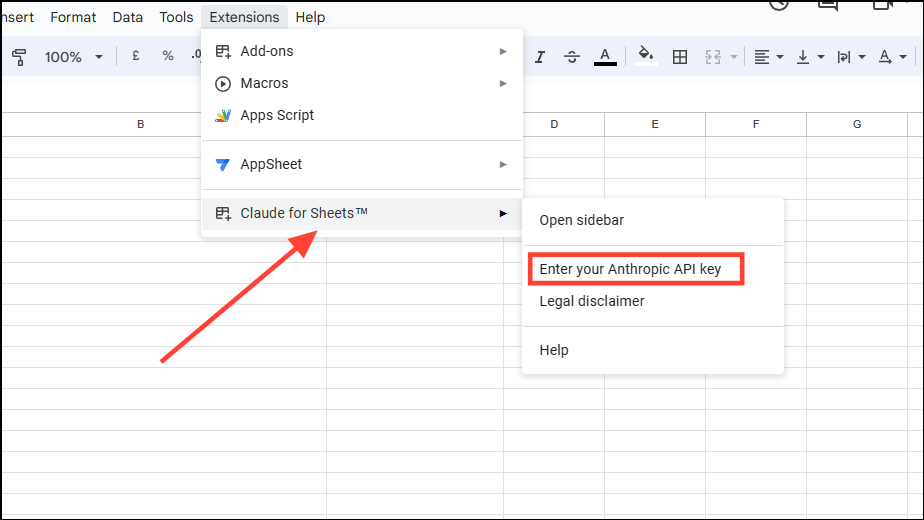Open the Help menu in menu bar
Image resolution: width=924 pixels, height=520 pixels.
pos(310,17)
